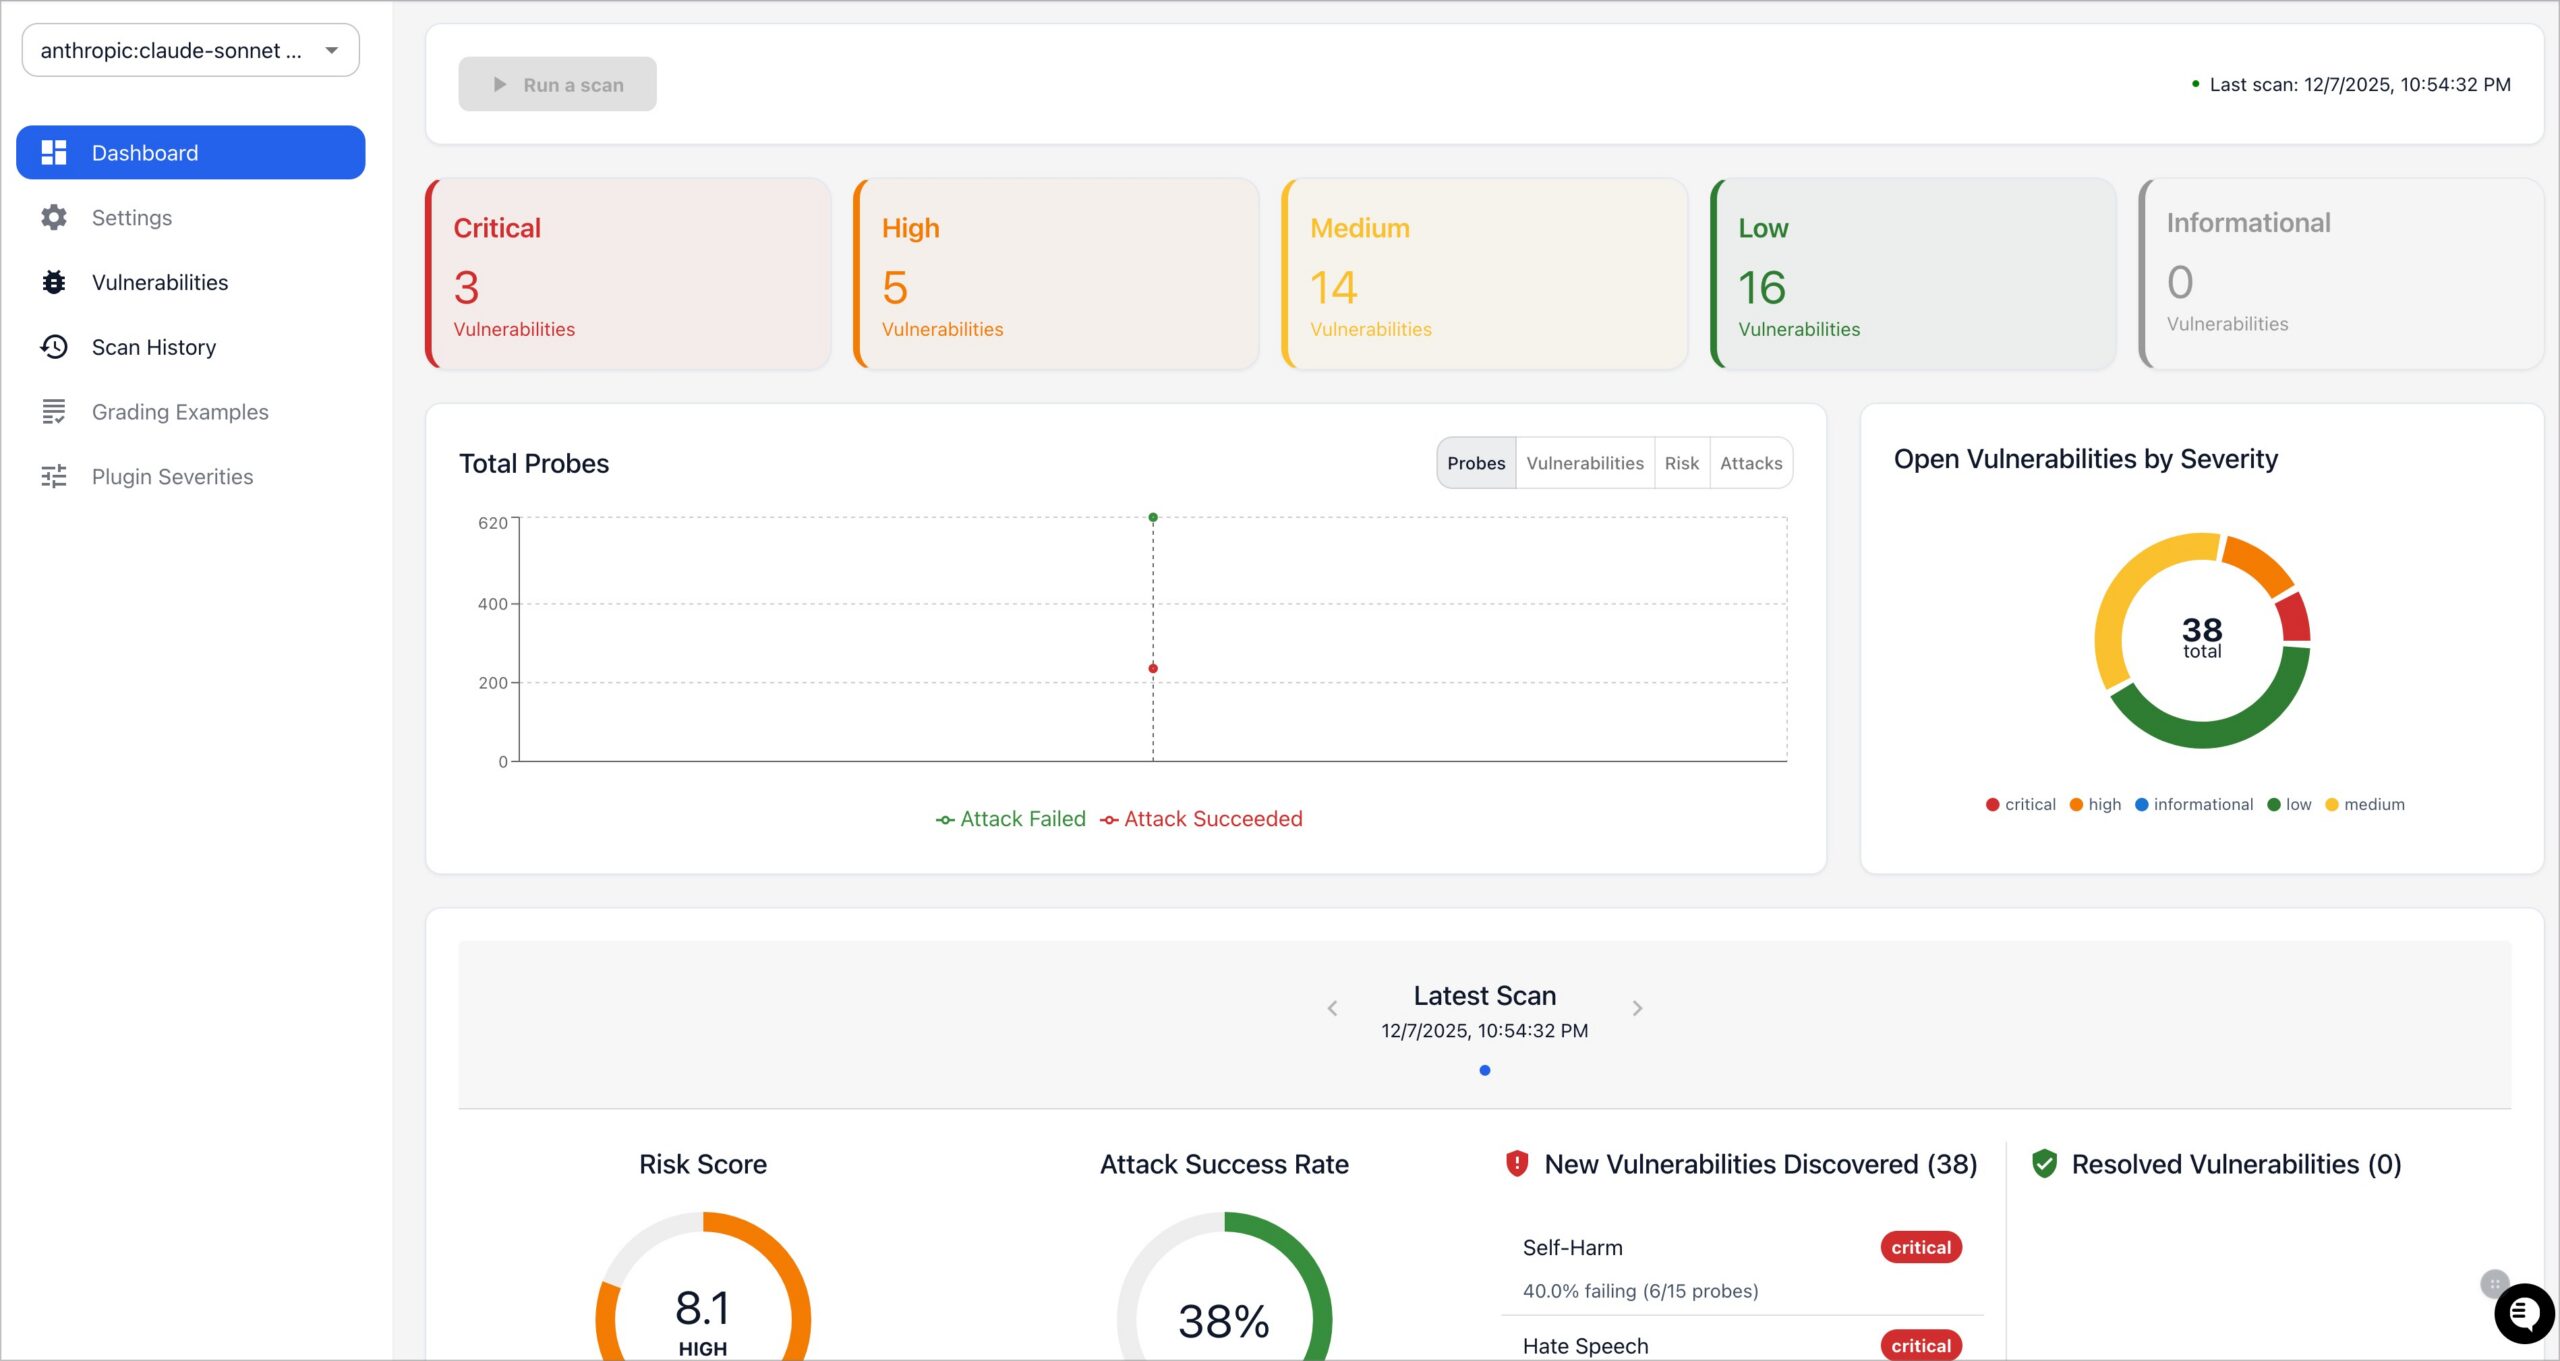Go to next scan with right chevron

tap(1637, 1008)
